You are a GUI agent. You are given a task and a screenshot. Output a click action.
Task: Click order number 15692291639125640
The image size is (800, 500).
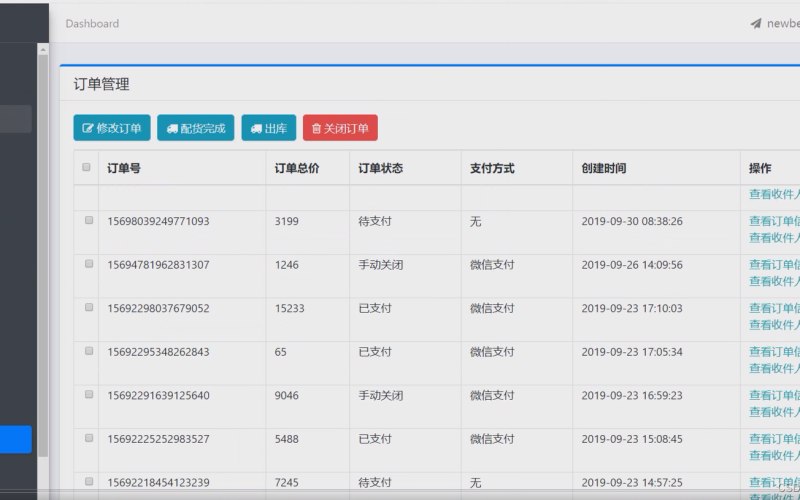click(x=158, y=395)
